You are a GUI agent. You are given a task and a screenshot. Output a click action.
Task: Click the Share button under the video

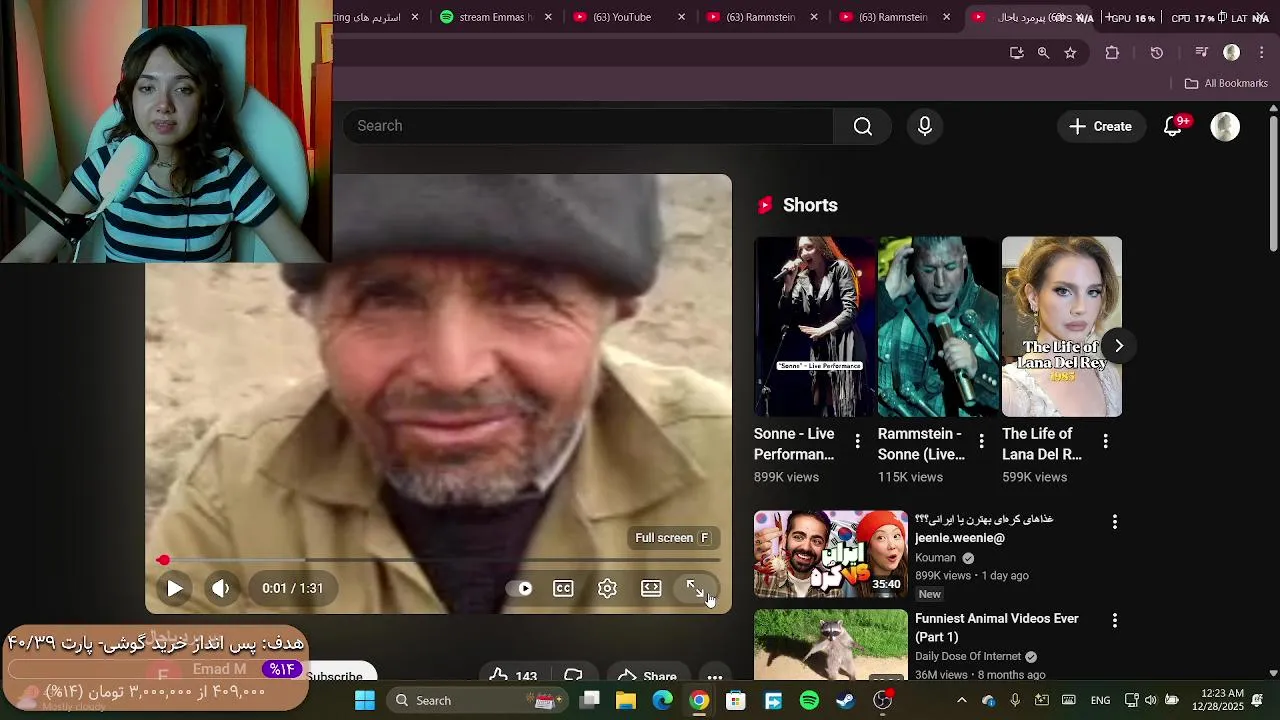point(647,676)
